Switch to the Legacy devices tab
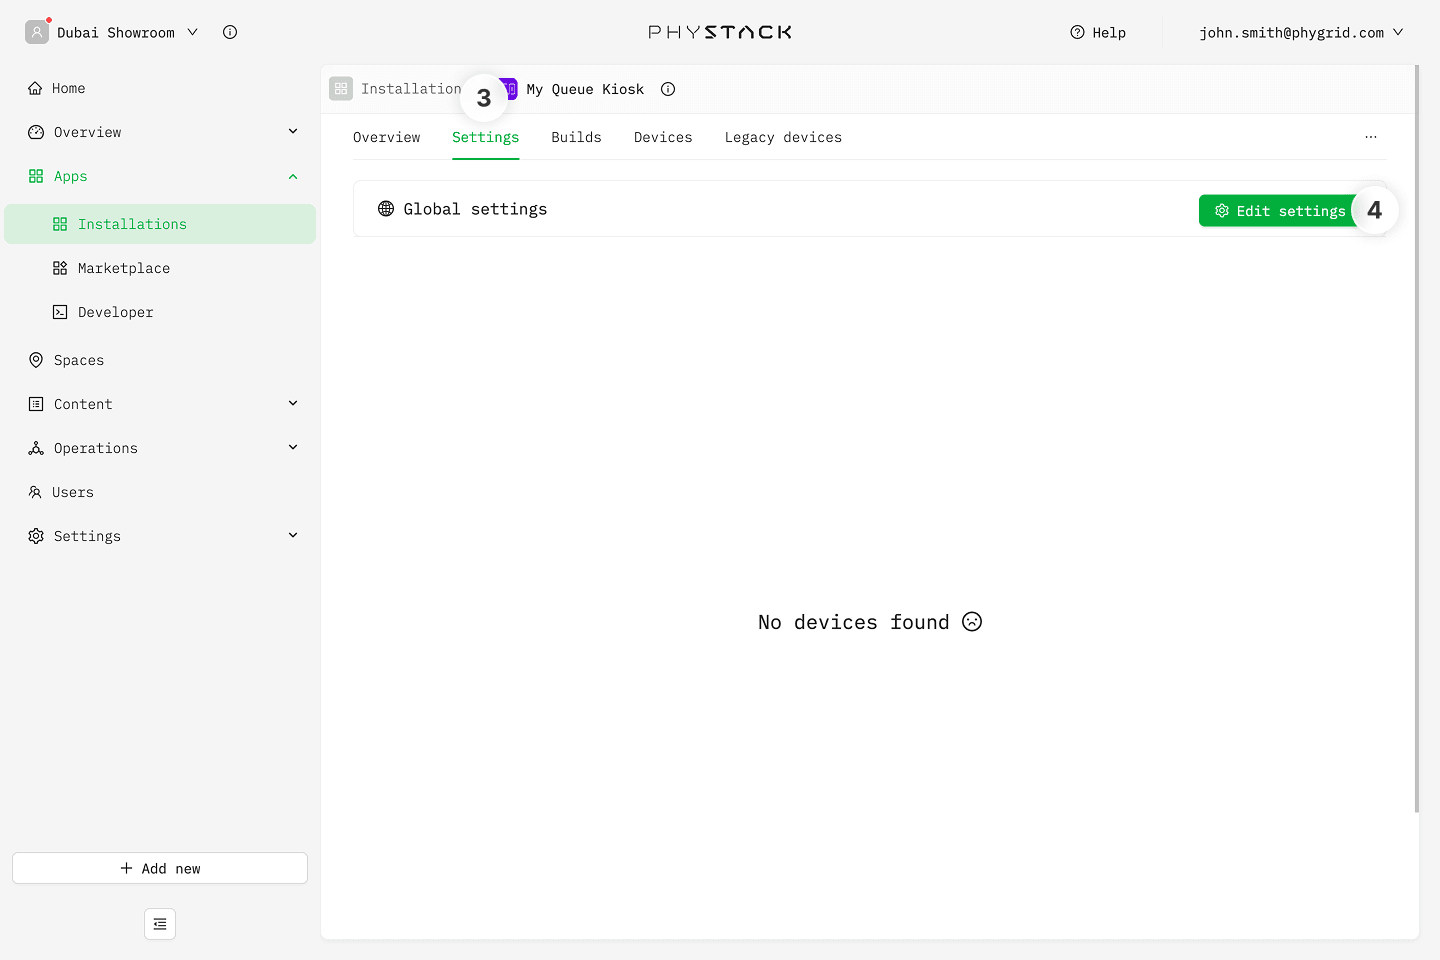The width and height of the screenshot is (1440, 960). pyautogui.click(x=783, y=137)
